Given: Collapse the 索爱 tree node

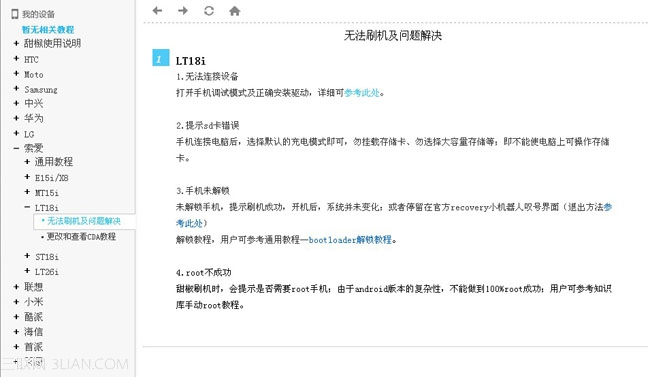Looking at the screenshot, I should click(x=16, y=148).
